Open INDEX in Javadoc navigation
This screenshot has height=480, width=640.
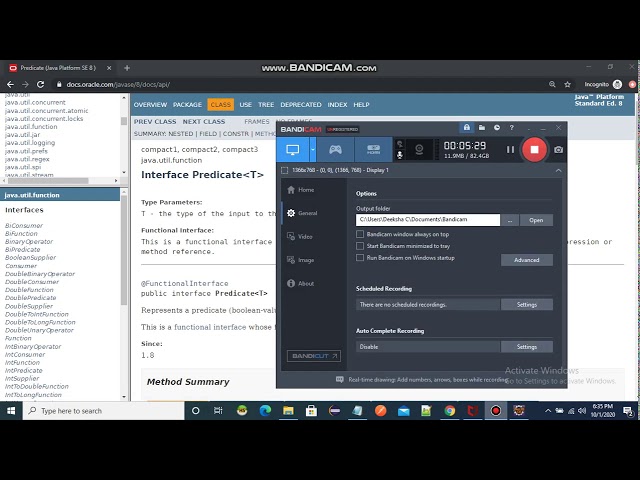337,105
